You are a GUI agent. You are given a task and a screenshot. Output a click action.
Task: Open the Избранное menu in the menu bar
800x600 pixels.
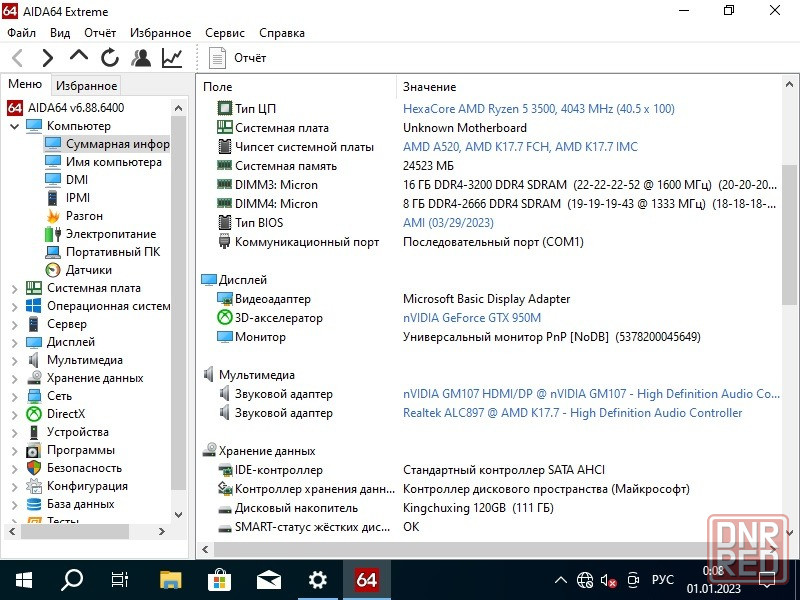[x=160, y=33]
